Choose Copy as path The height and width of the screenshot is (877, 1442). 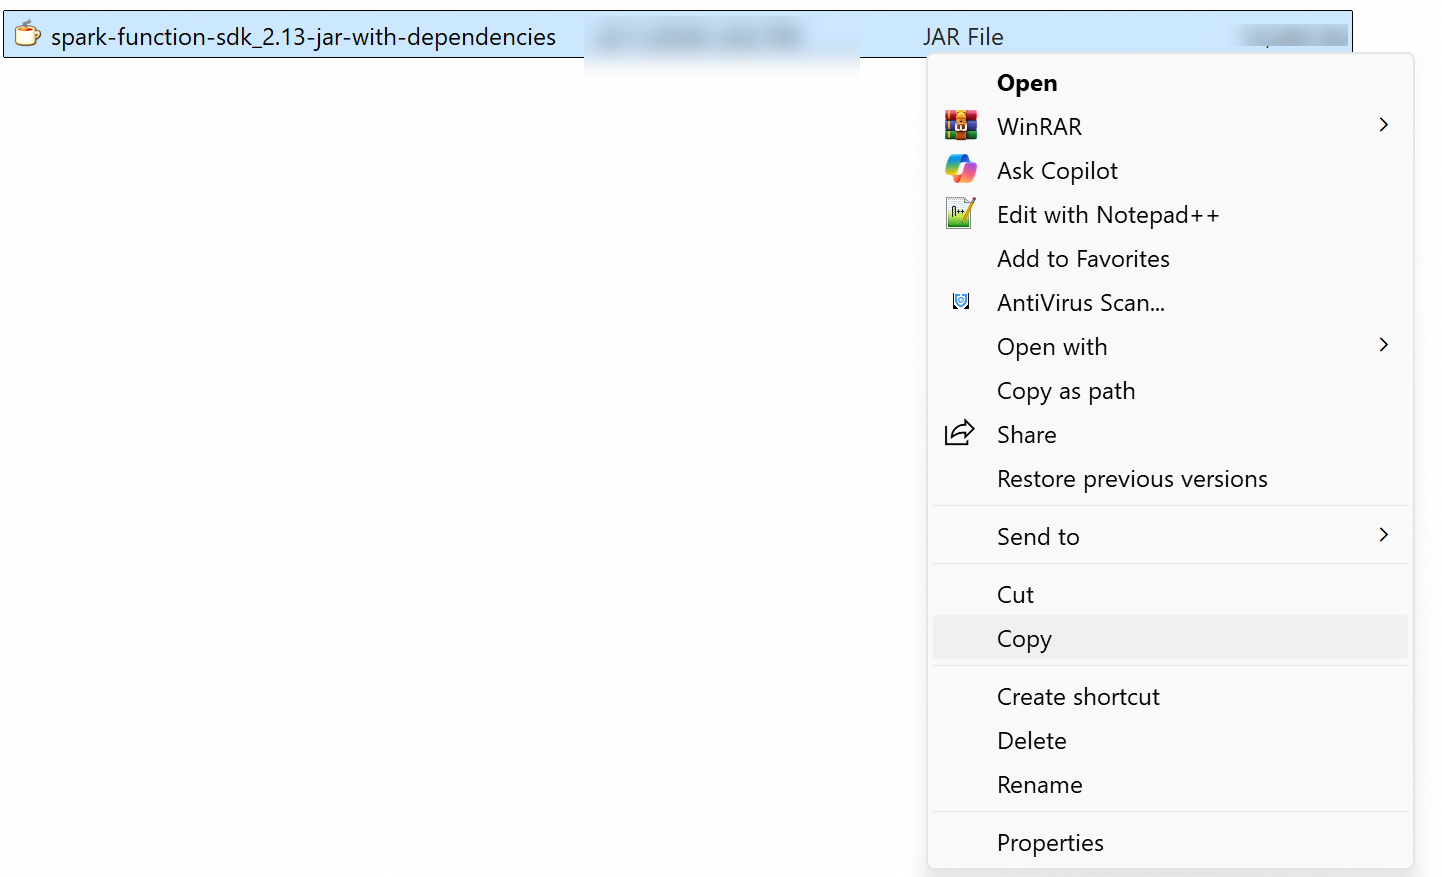pos(1170,391)
